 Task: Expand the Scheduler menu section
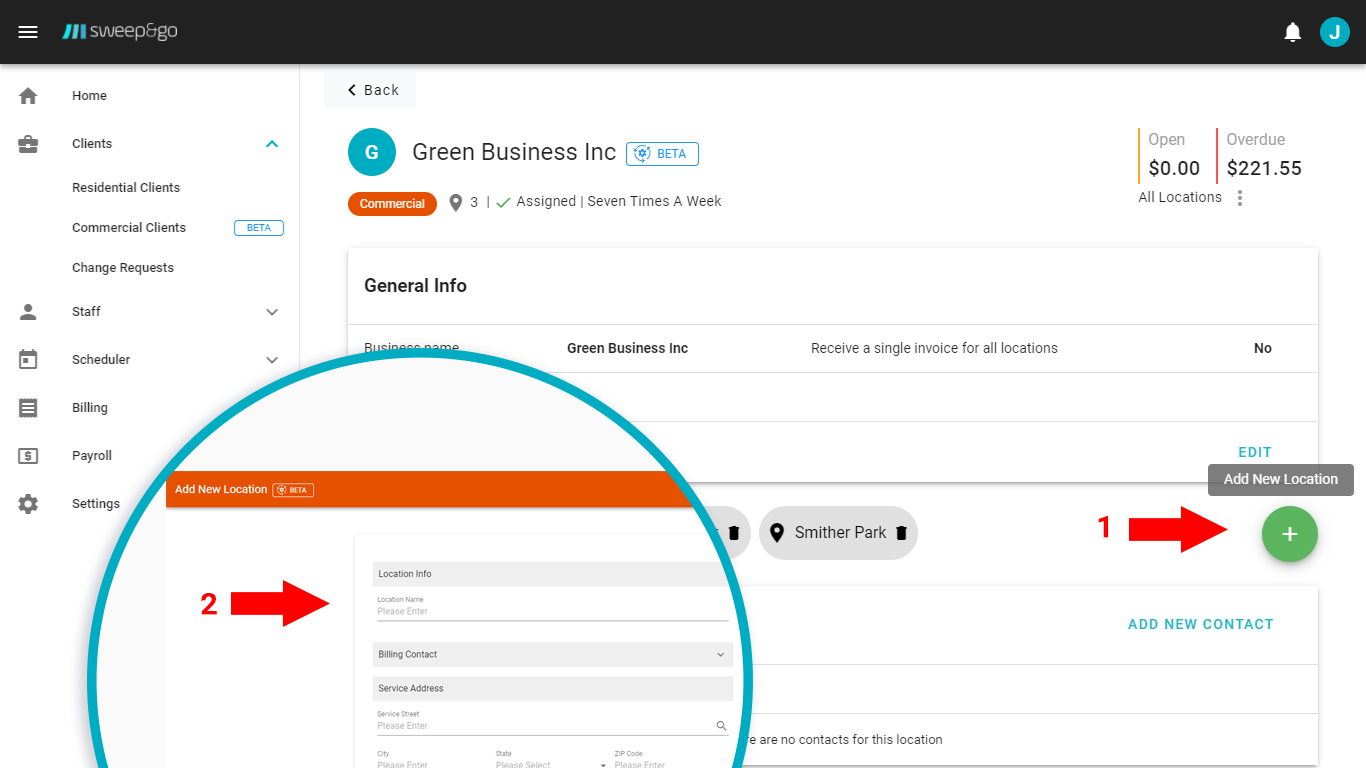pyautogui.click(x=272, y=360)
